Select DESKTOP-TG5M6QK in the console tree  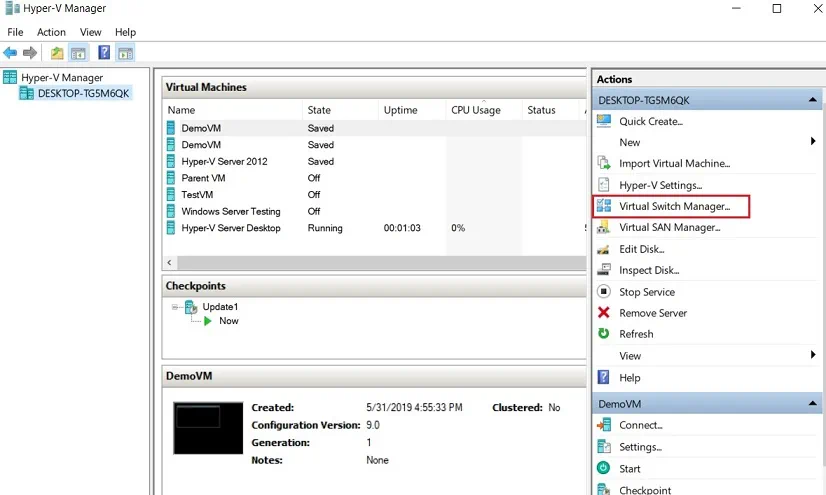tap(83, 93)
